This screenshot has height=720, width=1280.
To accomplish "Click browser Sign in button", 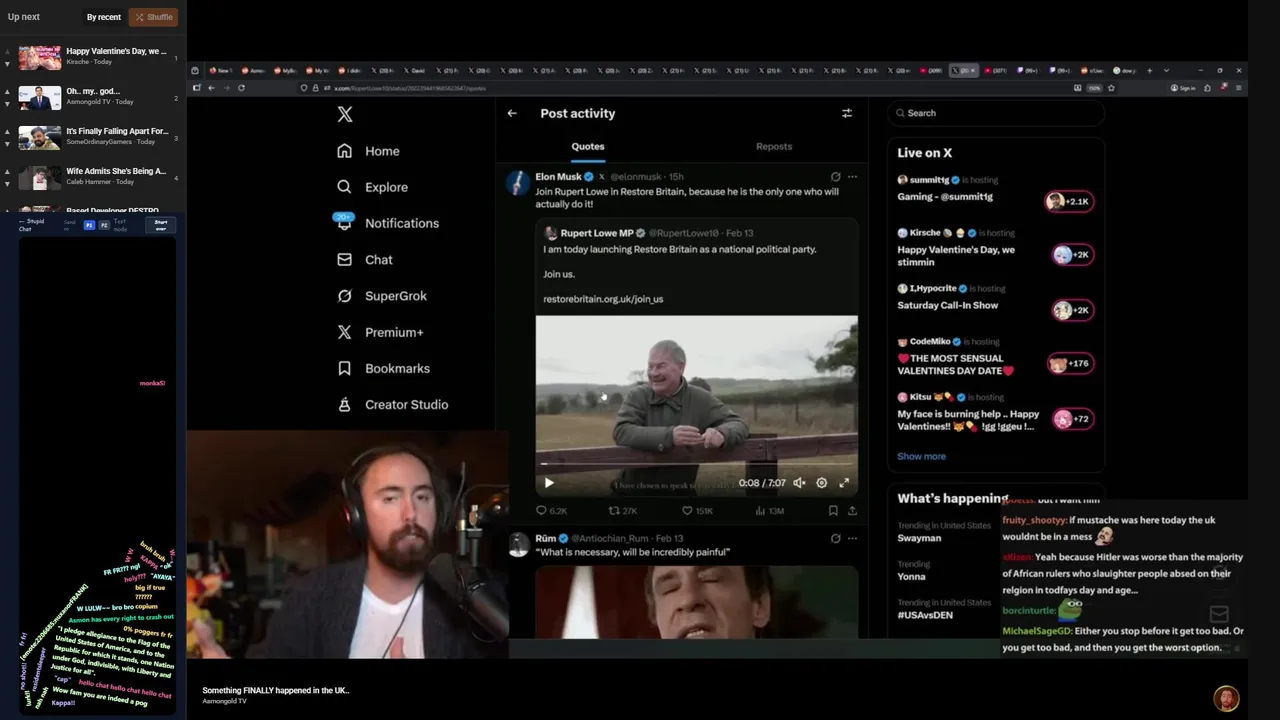I will (x=1182, y=88).
